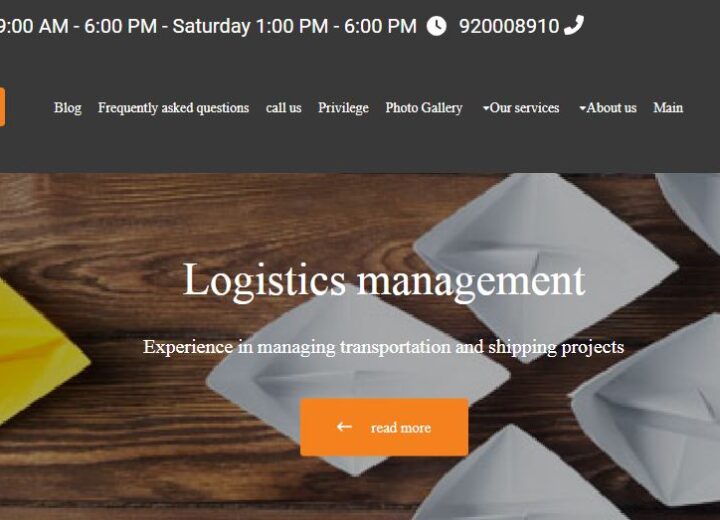Click the slide subtitle about shipping projects
720x520 pixels.
coord(383,347)
